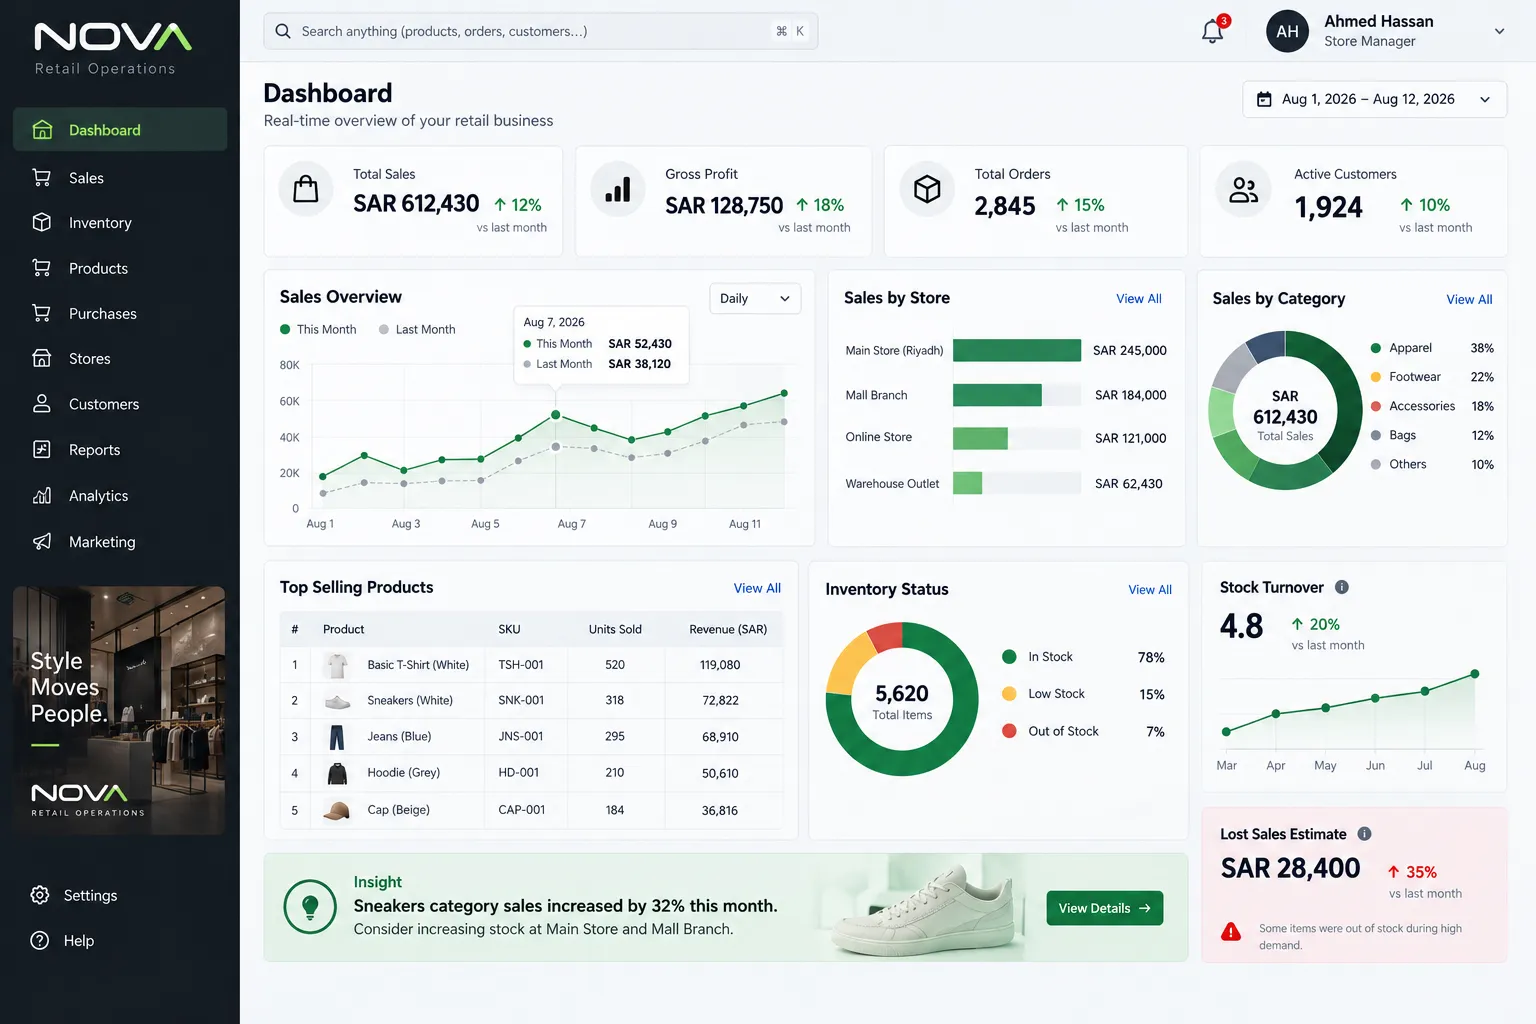The width and height of the screenshot is (1536, 1024).
Task: Click the View Details button
Action: point(1104,908)
